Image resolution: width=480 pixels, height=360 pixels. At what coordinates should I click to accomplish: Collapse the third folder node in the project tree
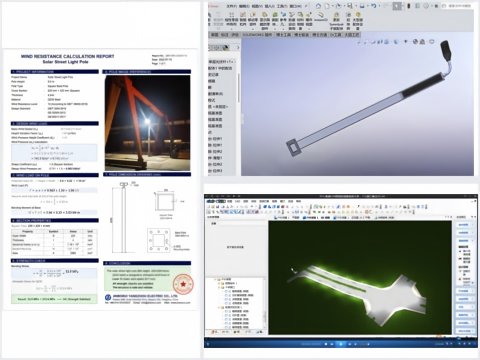[x=219, y=287]
